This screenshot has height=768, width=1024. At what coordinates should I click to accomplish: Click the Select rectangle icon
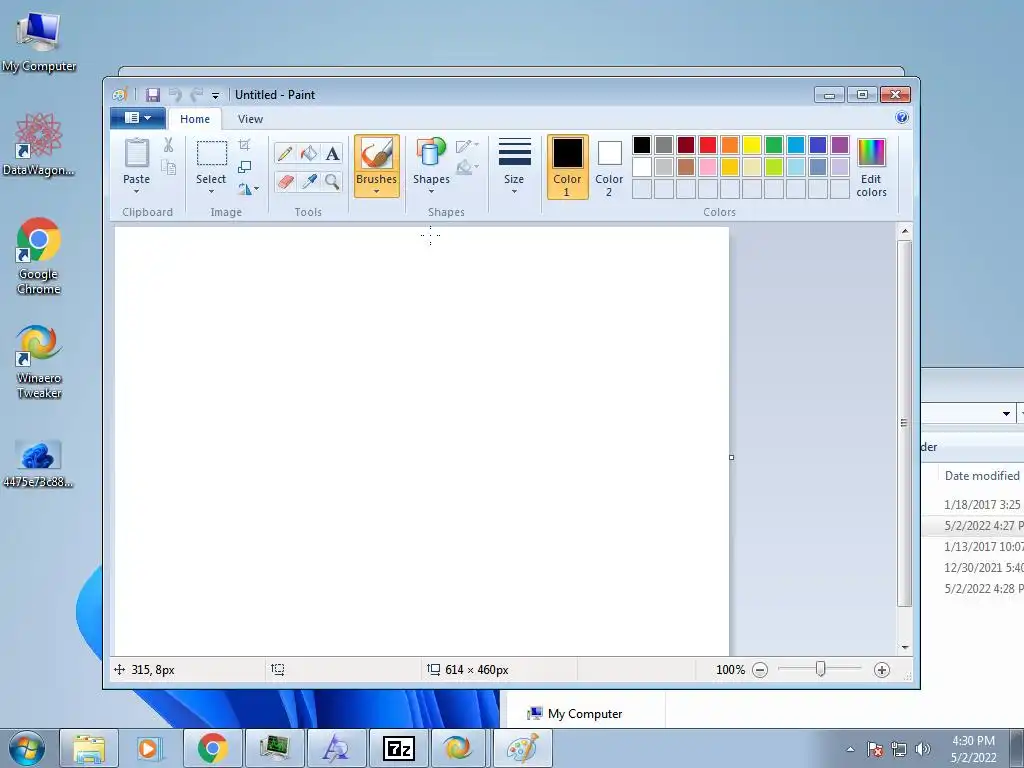pyautogui.click(x=212, y=154)
